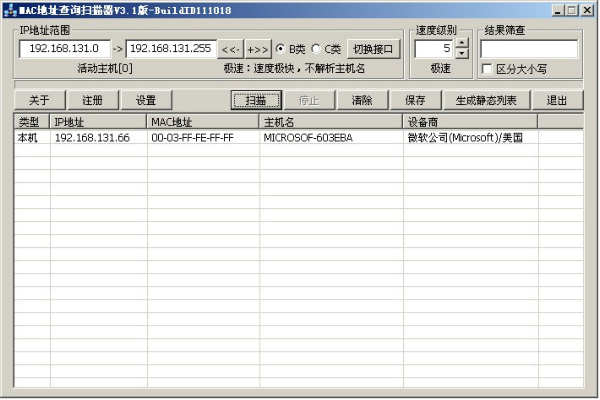Increase speed level with up arrow
This screenshot has width=600, height=400.
pyautogui.click(x=461, y=44)
